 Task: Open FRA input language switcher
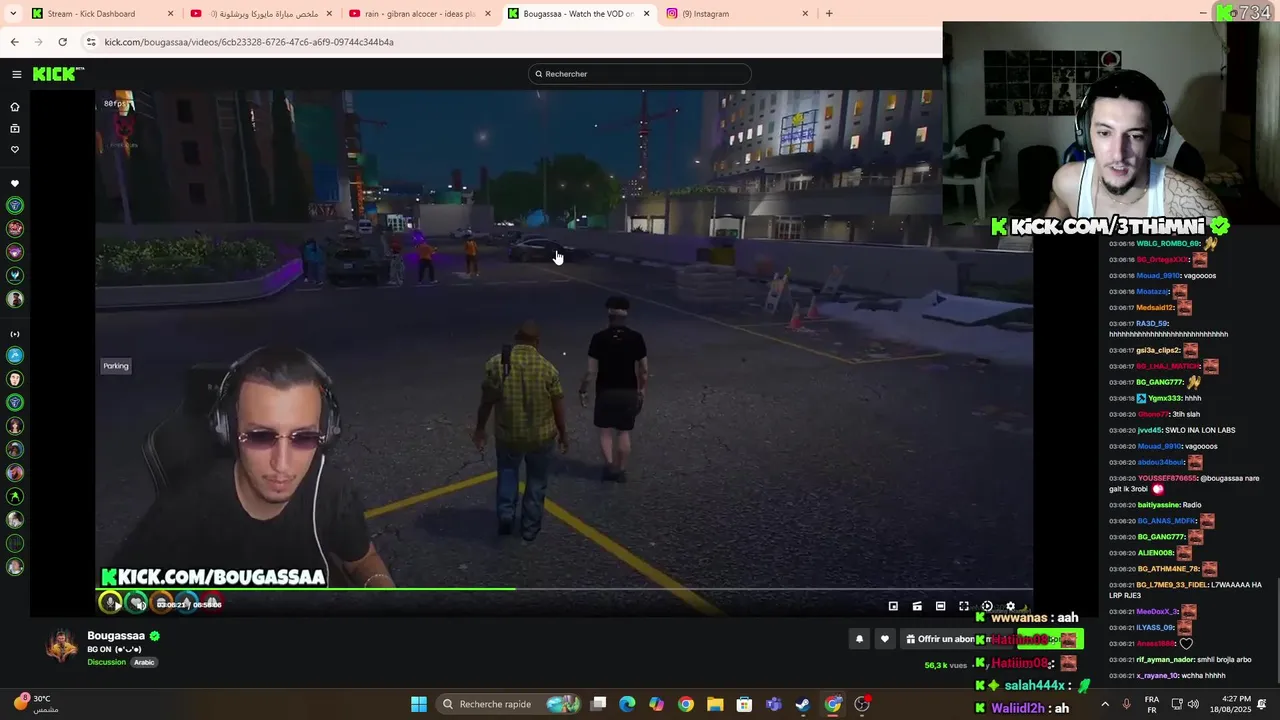tap(1152, 704)
